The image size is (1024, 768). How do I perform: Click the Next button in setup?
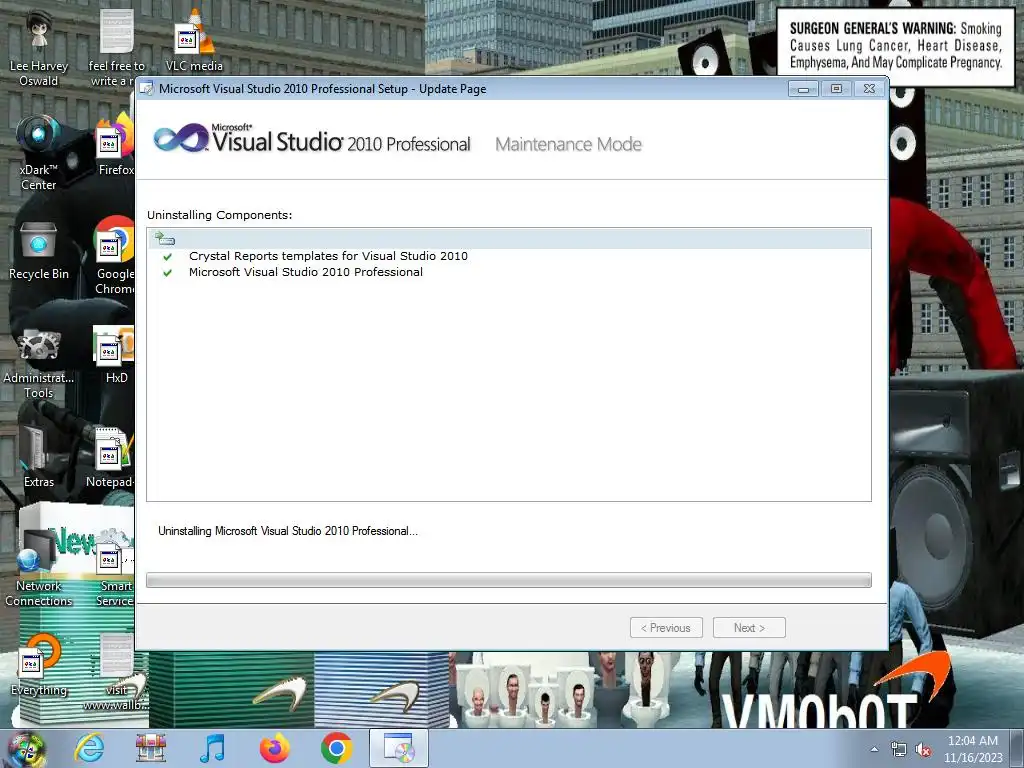pos(749,628)
